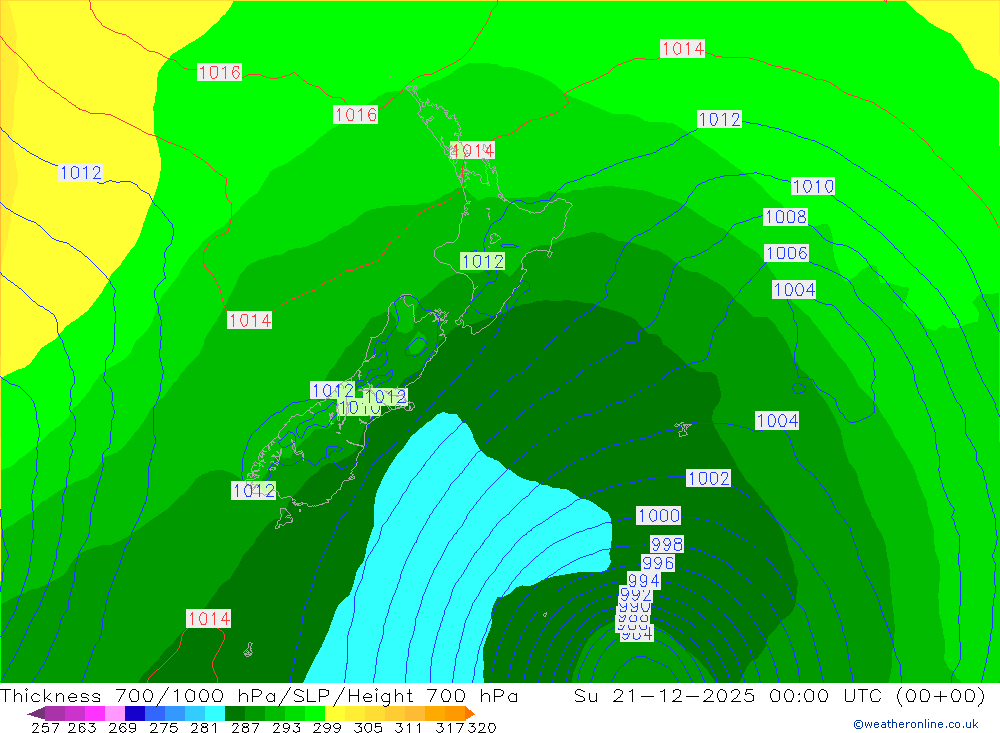Image resolution: width=1000 pixels, height=733 pixels.
Task: Click the 994 isobar label
Action: coord(643,581)
